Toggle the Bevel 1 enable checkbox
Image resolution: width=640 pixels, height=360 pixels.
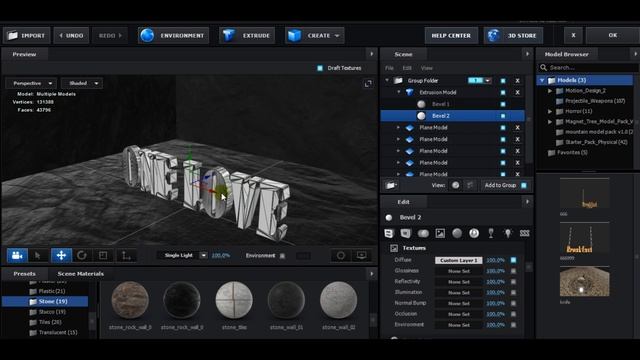point(503,104)
